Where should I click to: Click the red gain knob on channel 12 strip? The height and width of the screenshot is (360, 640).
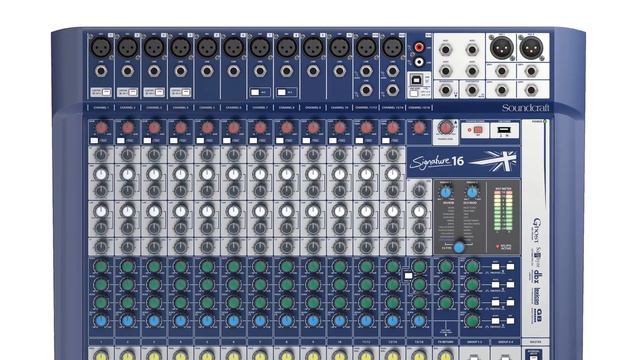tap(393, 128)
